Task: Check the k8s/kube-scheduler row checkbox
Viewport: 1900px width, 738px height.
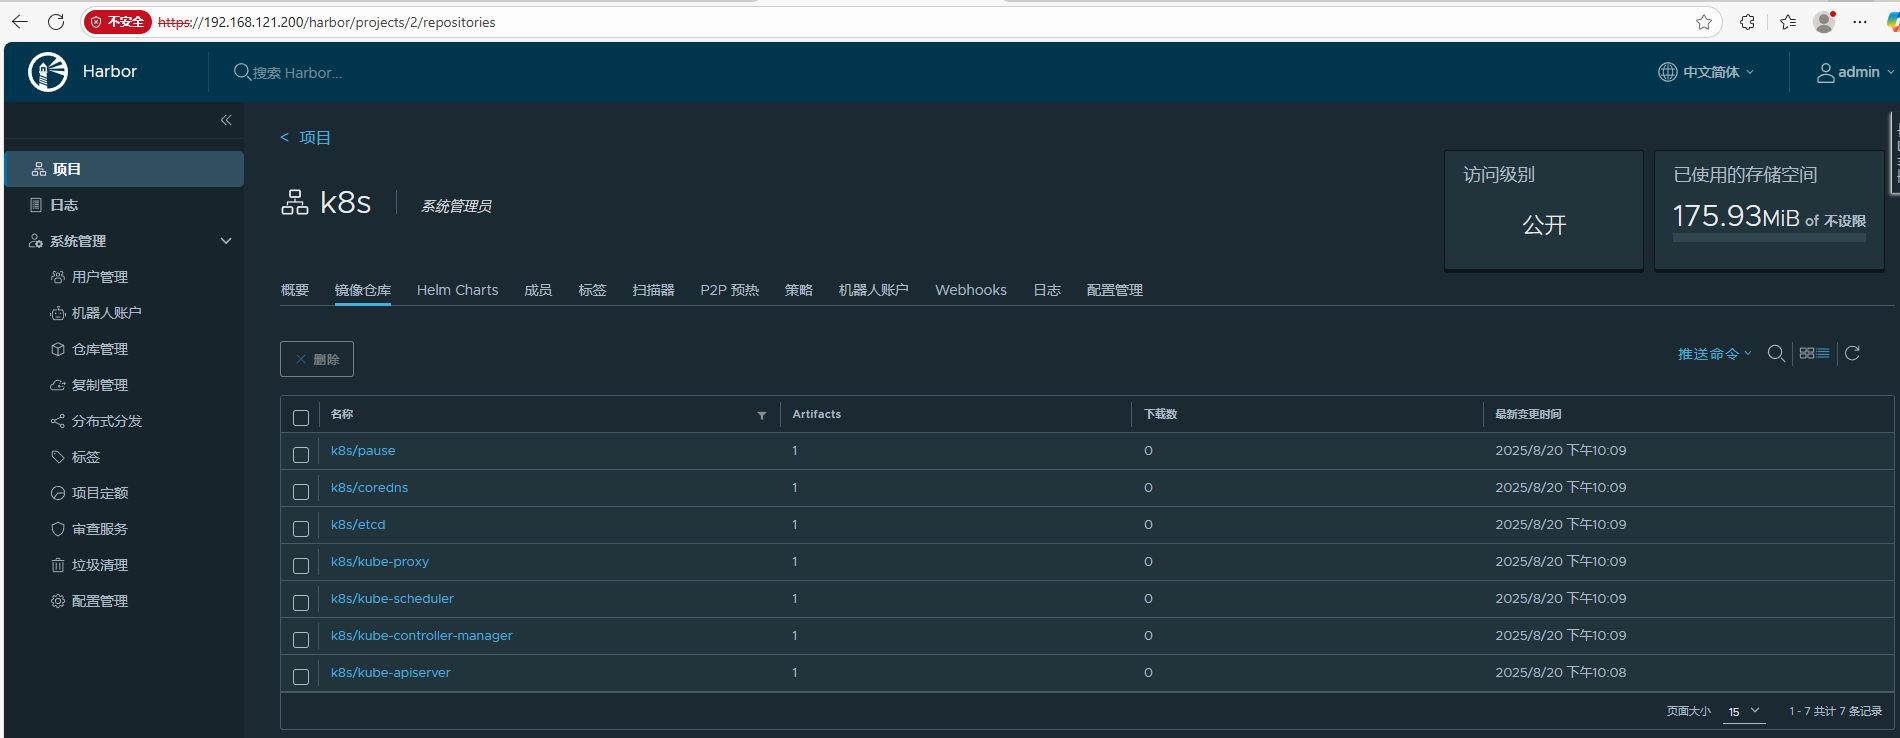Action: pyautogui.click(x=301, y=603)
